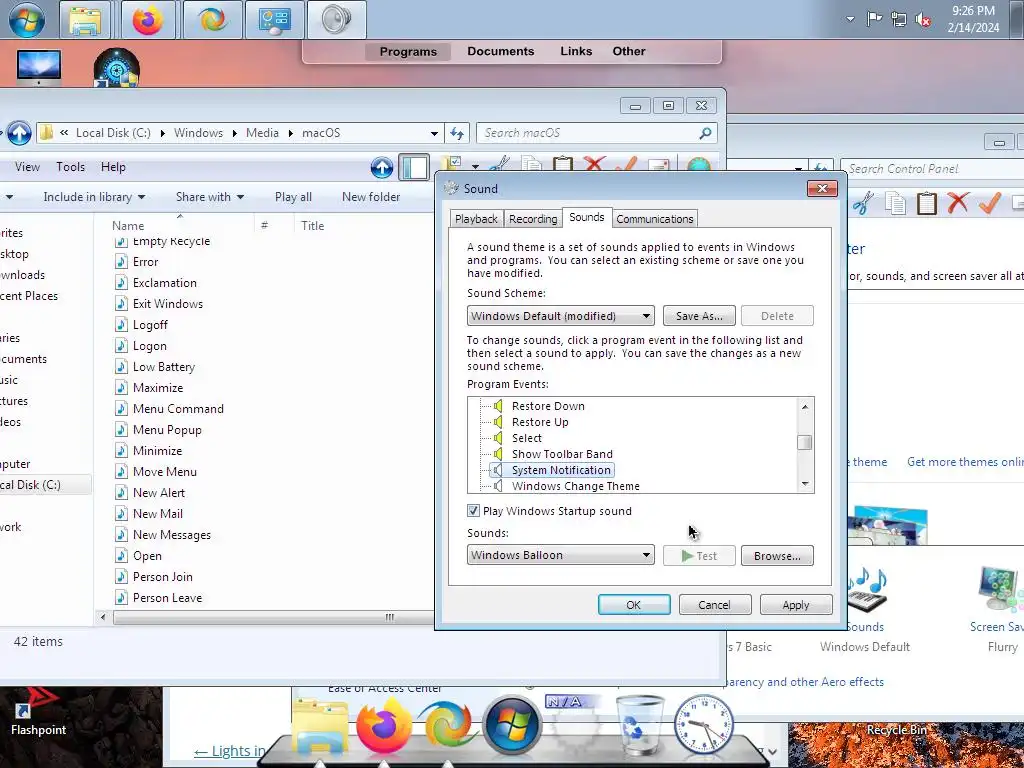Viewport: 1024px width, 768px height.
Task: Expand the Share with dropdown
Action: click(210, 197)
